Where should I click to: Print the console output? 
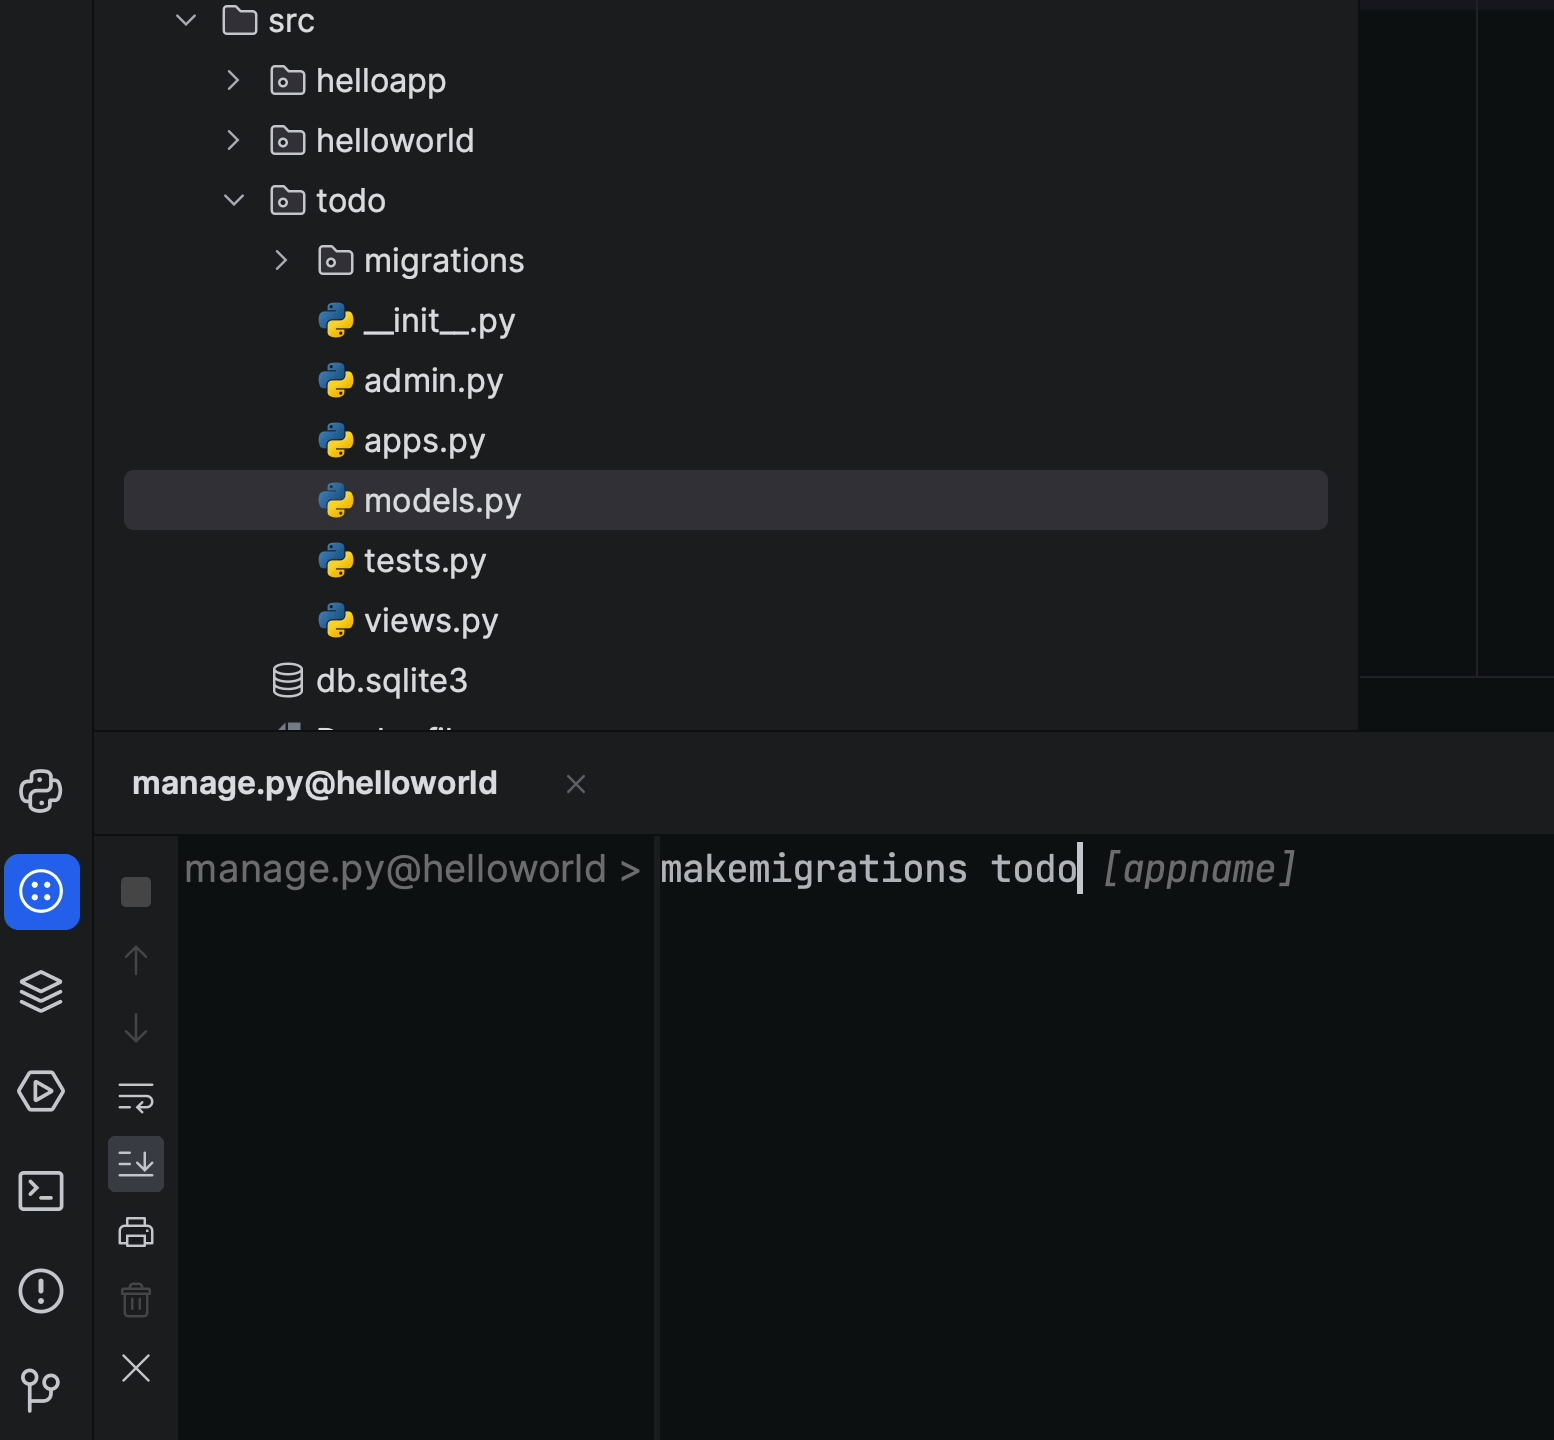136,1232
